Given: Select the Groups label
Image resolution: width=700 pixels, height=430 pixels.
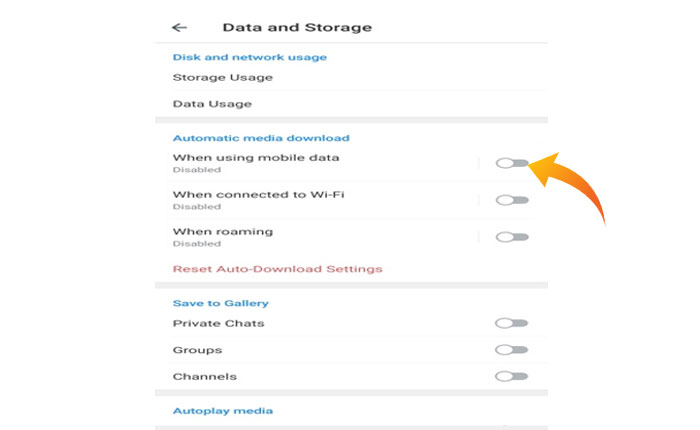Looking at the screenshot, I should point(197,350).
